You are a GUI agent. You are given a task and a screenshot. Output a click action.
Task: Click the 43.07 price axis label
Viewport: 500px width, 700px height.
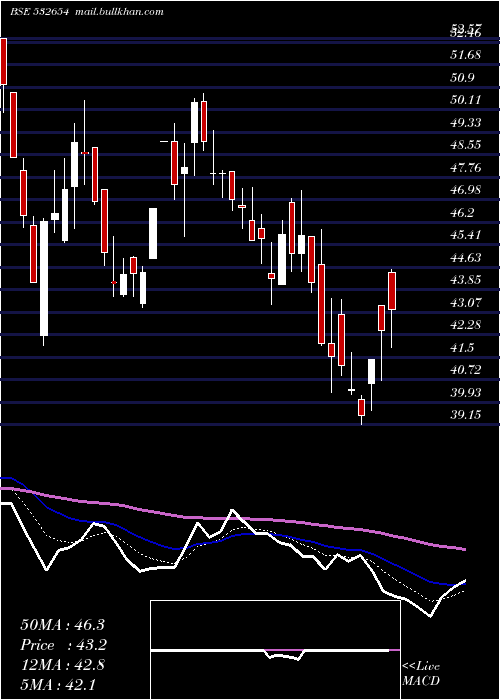[466, 303]
